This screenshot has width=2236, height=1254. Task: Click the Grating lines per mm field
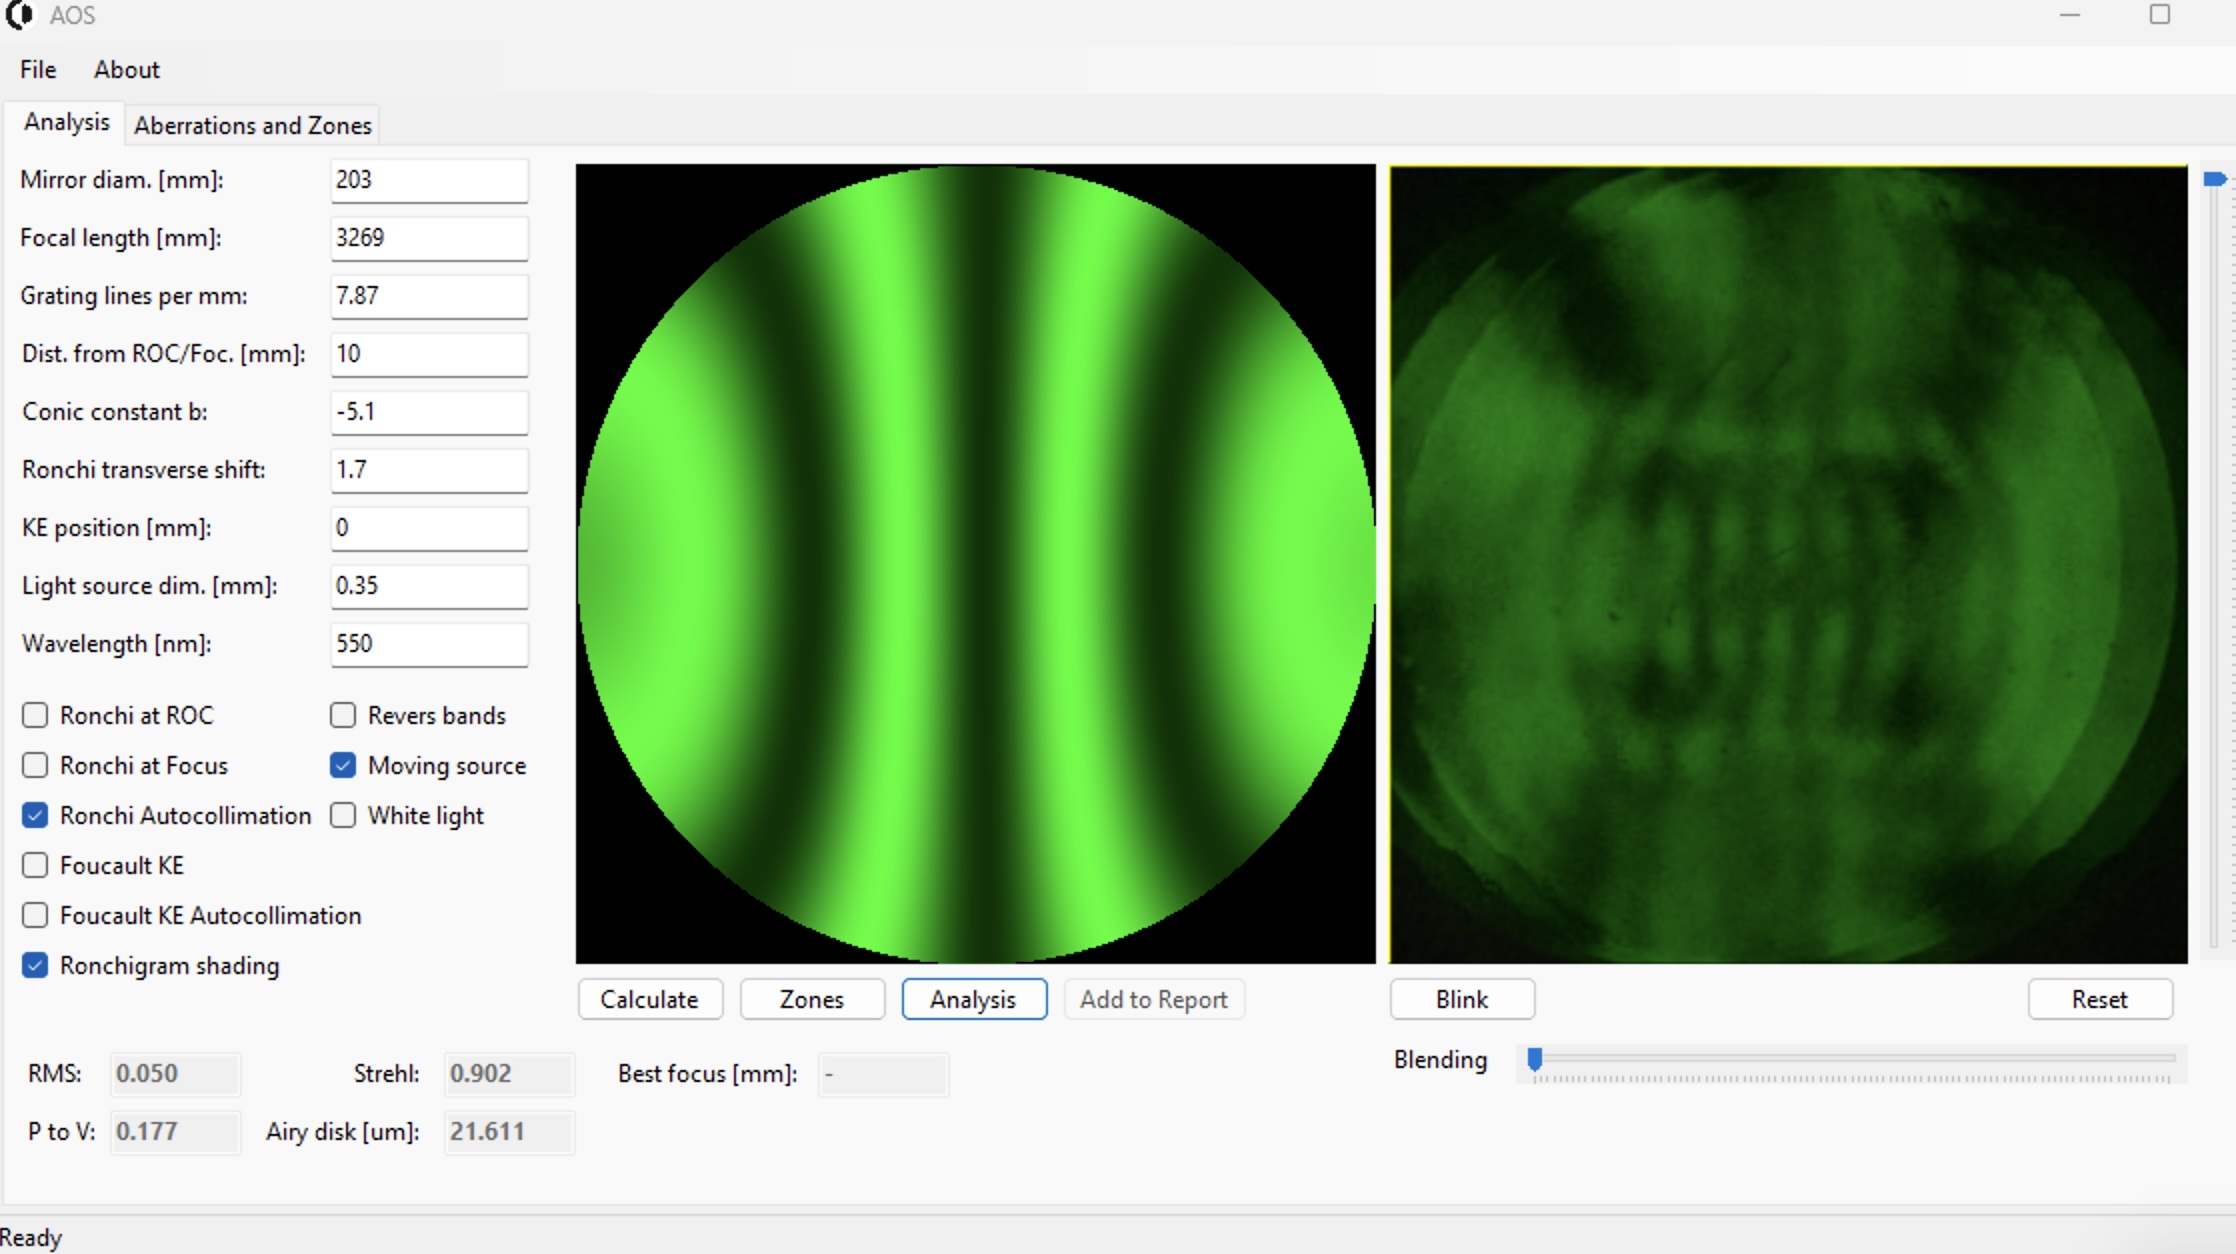pyautogui.click(x=428, y=295)
